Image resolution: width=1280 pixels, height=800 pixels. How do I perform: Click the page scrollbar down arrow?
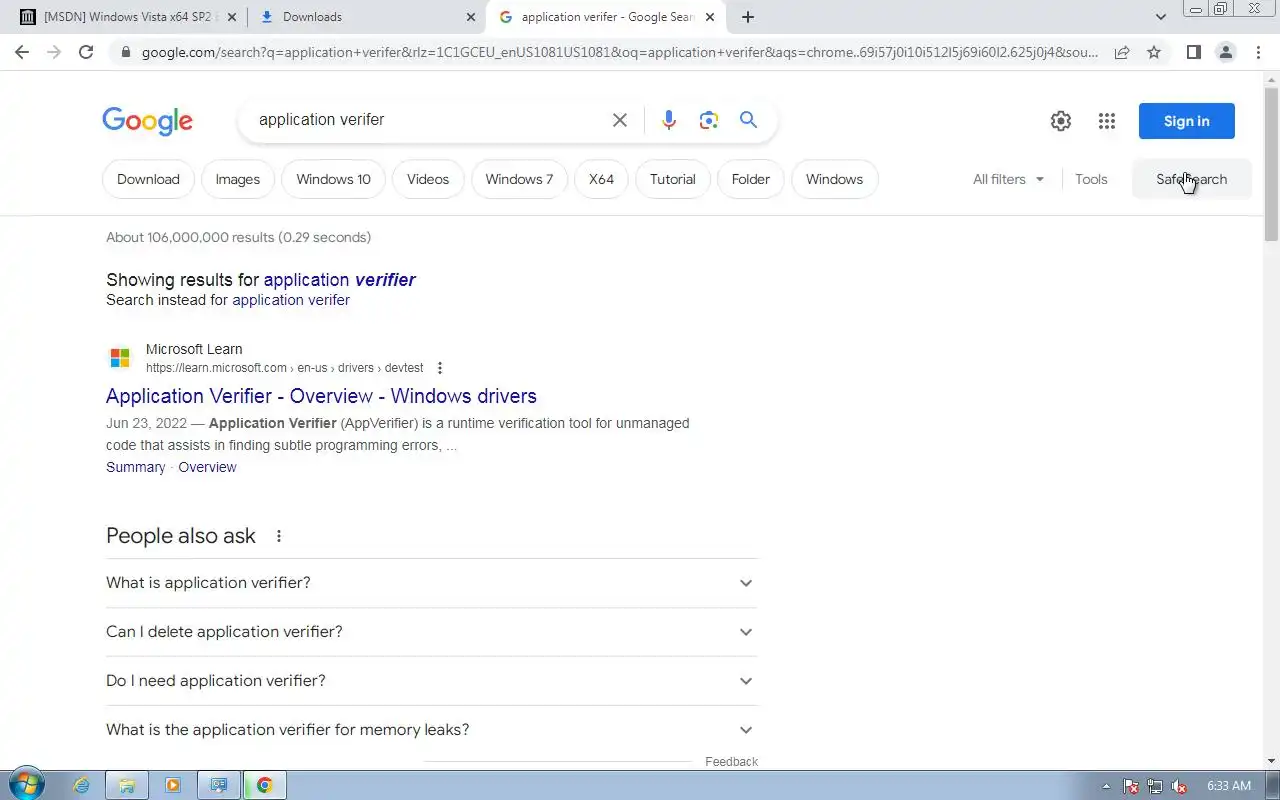[1271, 761]
